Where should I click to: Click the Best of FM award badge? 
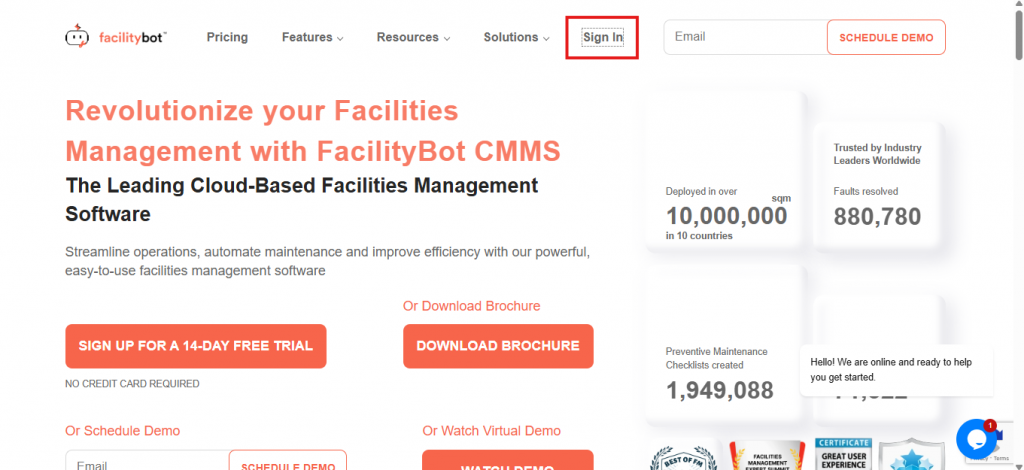pyautogui.click(x=683, y=457)
